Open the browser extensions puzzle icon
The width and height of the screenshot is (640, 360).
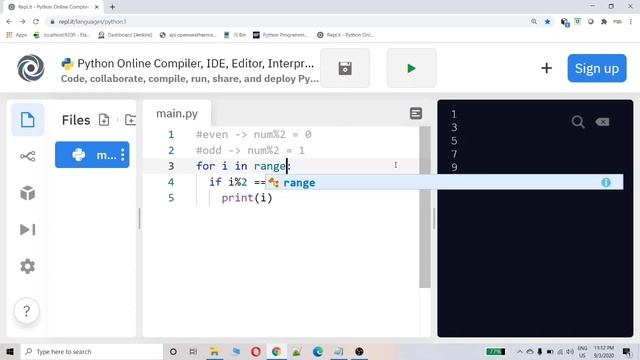[x=604, y=22]
